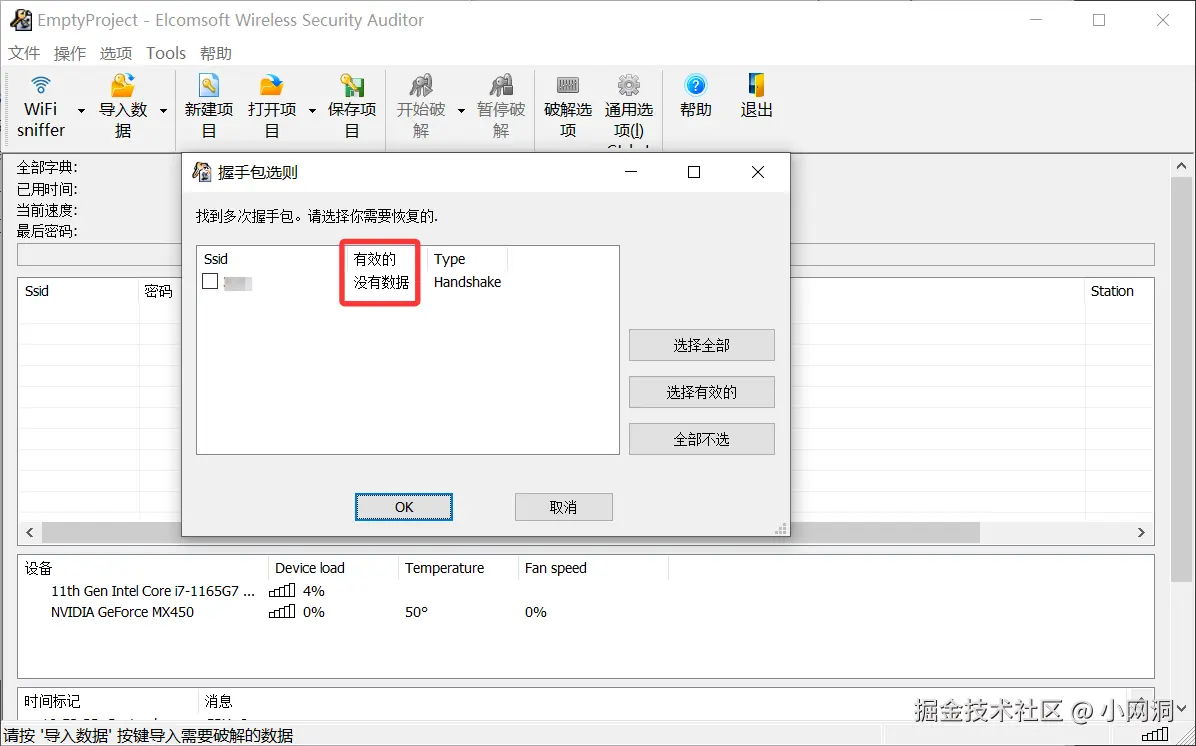Close the 握手包选则 dialog
The width and height of the screenshot is (1196, 746).
pyautogui.click(x=757, y=172)
